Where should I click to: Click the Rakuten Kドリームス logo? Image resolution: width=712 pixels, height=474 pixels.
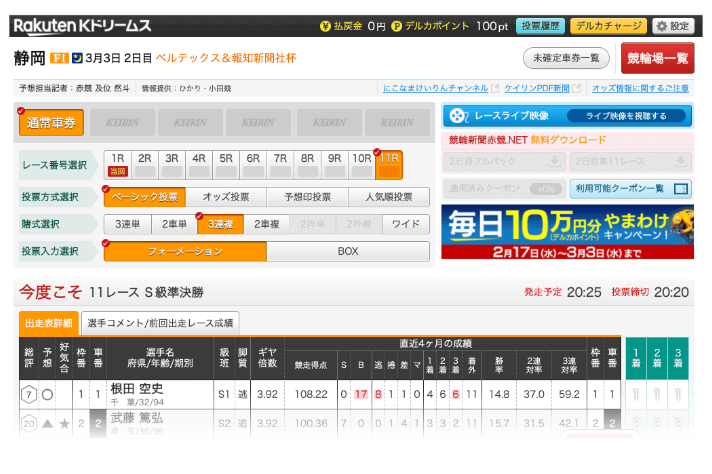82,25
